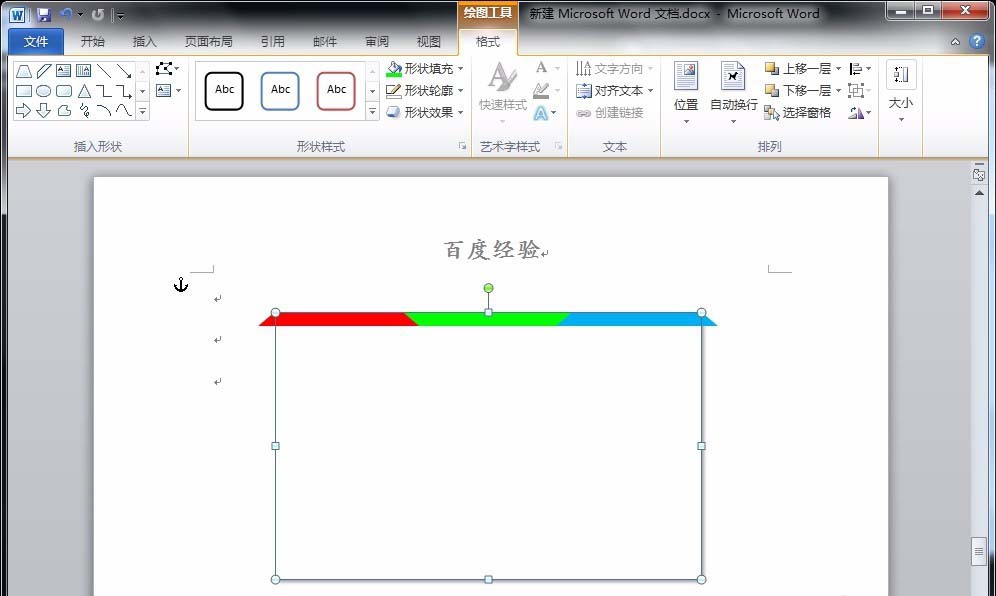Open the 选择窗格 selection pane
Image resolution: width=996 pixels, height=596 pixels.
(798, 112)
